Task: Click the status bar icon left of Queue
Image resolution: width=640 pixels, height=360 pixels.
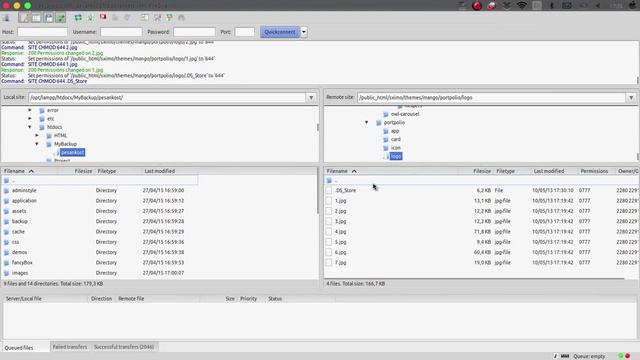Action: 565,356
